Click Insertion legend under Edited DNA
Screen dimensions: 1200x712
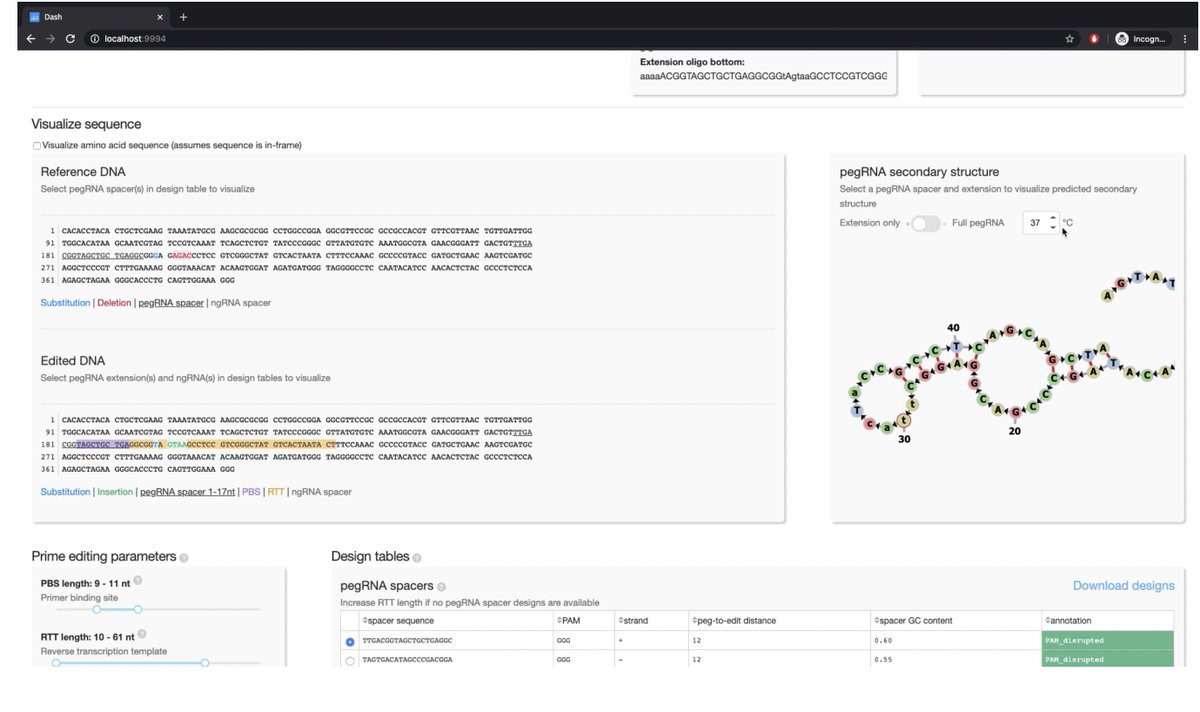click(114, 492)
